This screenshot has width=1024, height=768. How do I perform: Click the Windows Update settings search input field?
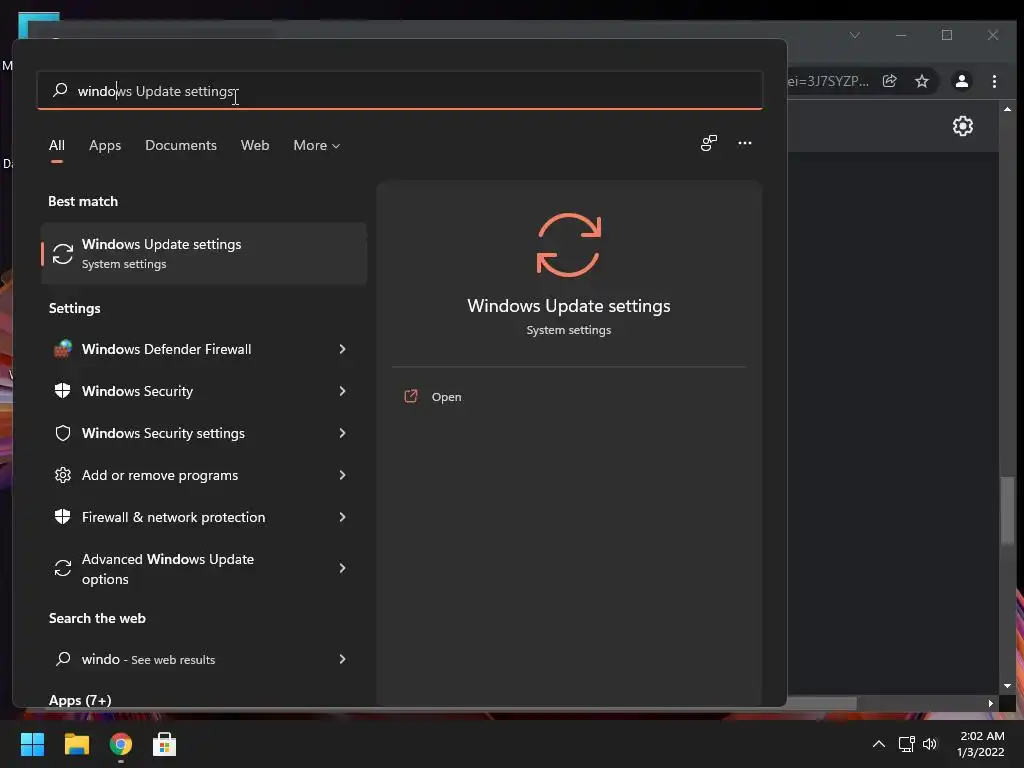[x=400, y=90]
